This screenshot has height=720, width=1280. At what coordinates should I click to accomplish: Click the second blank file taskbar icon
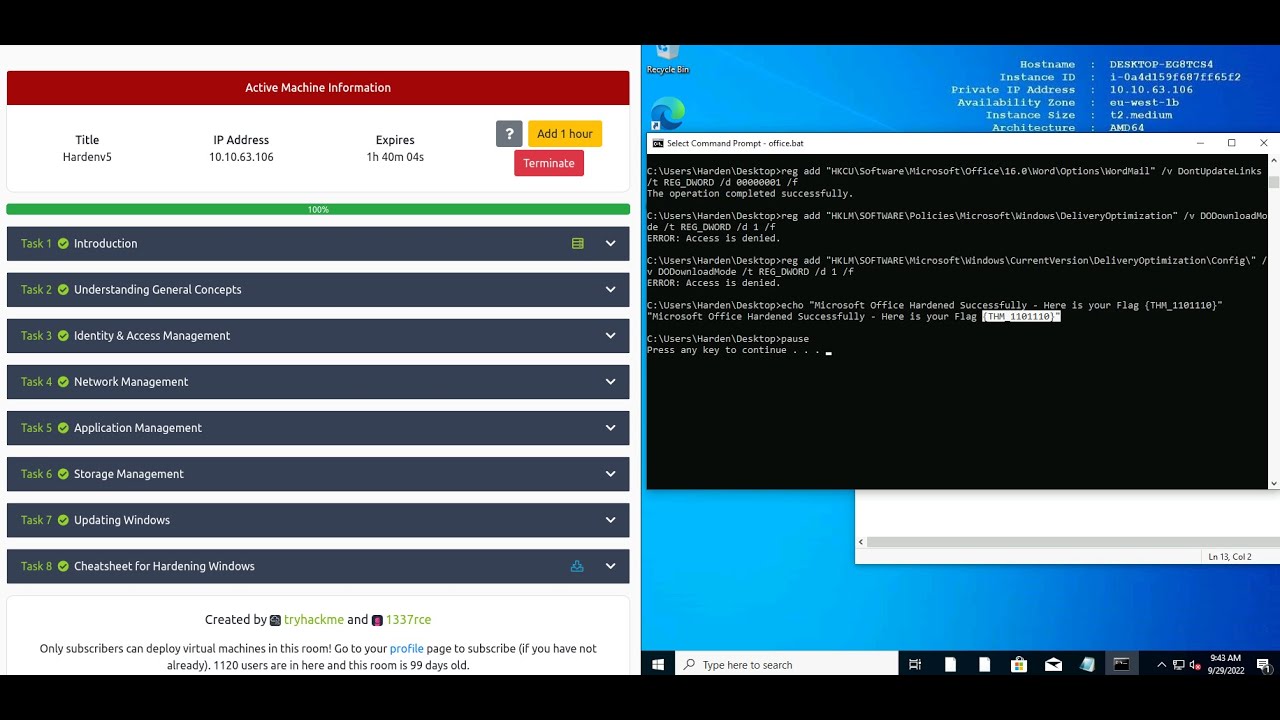pos(984,664)
